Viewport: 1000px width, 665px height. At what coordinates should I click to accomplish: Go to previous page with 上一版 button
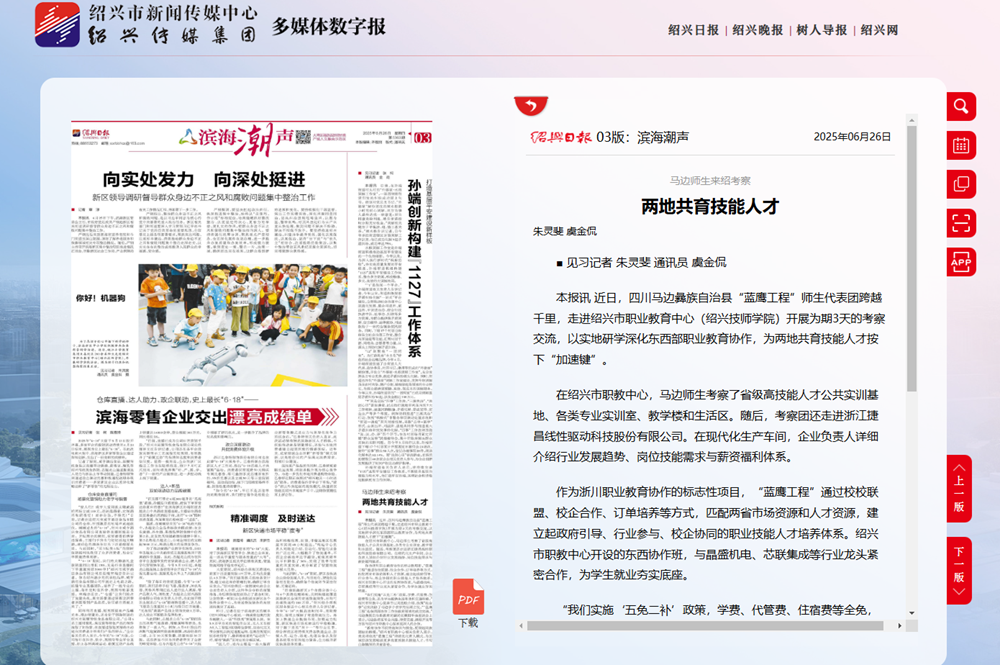click(x=959, y=488)
